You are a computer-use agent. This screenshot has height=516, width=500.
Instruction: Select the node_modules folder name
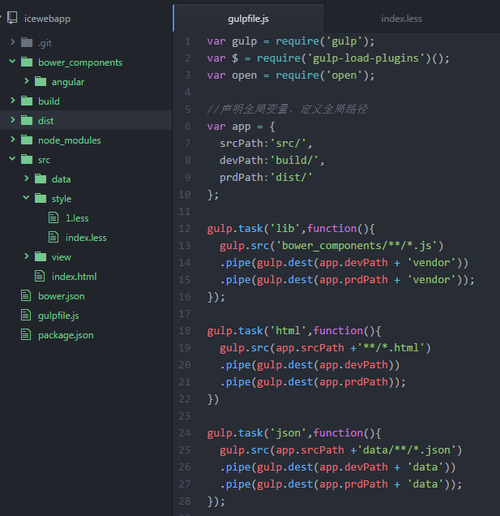[69, 140]
